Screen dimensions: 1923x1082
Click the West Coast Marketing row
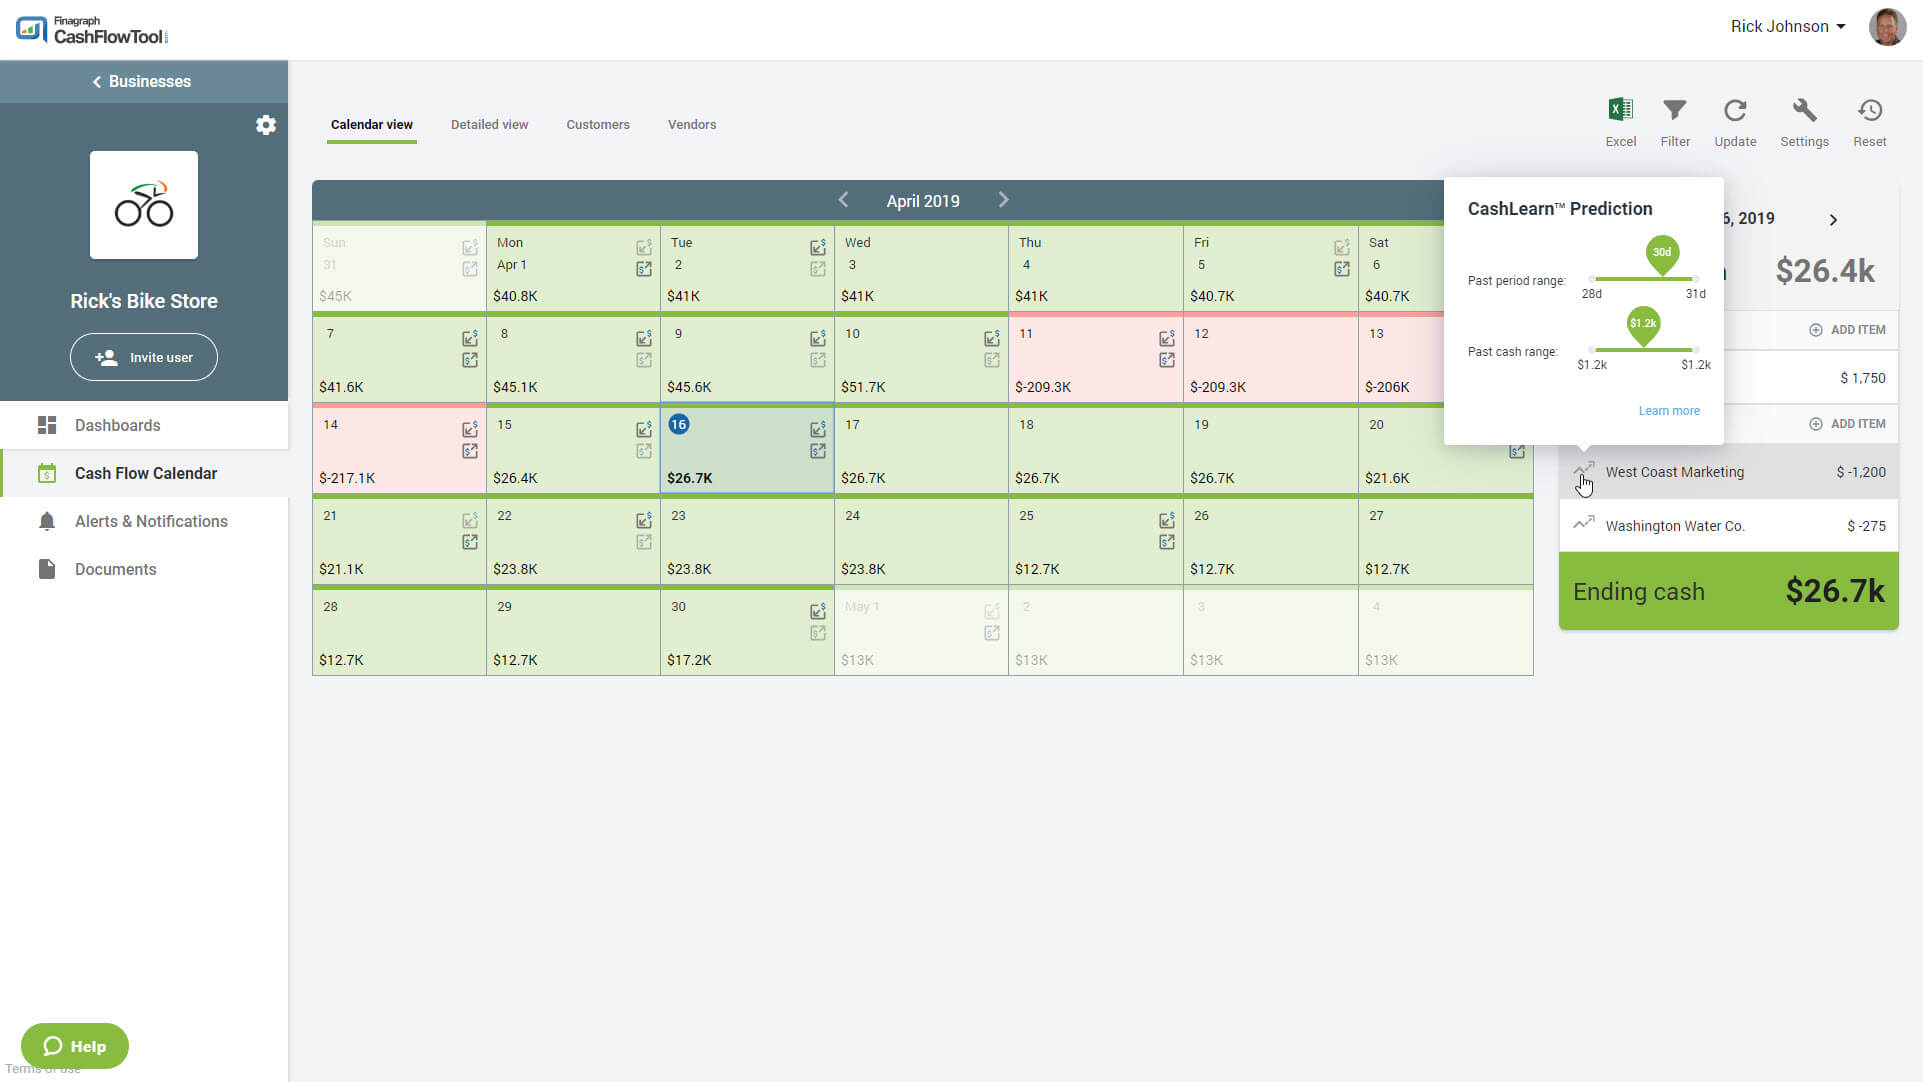(1728, 472)
